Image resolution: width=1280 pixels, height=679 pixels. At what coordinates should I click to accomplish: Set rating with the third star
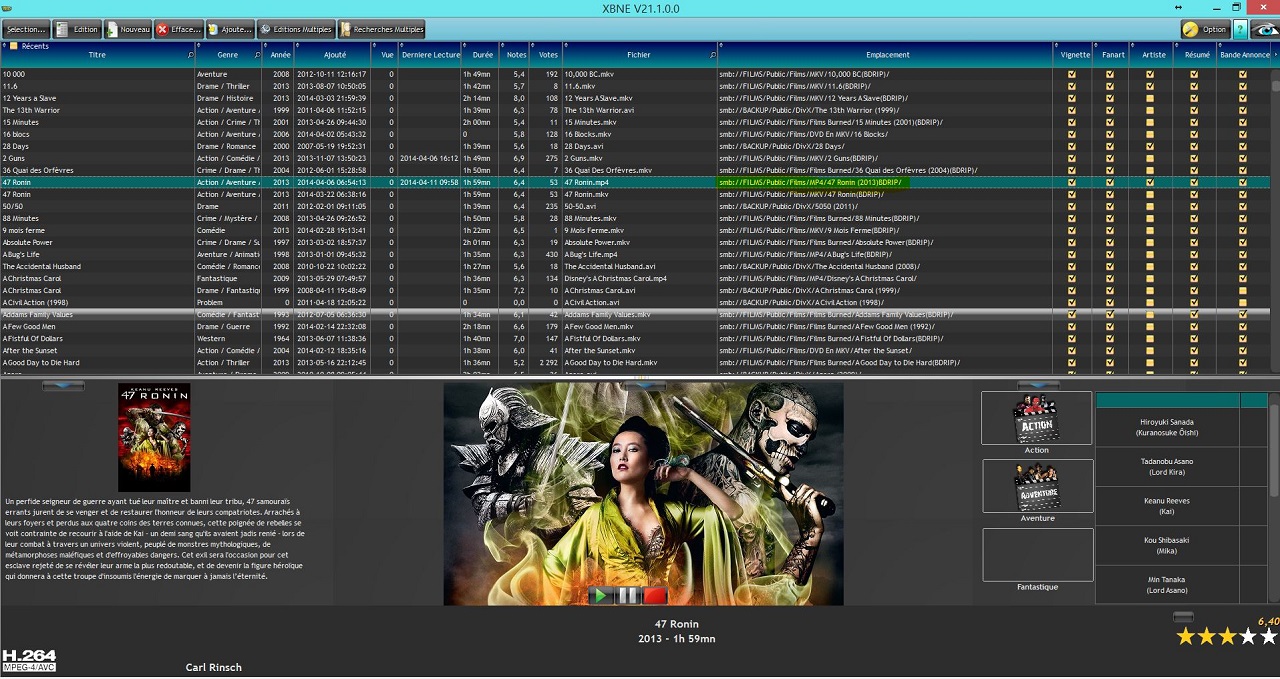click(x=1227, y=636)
